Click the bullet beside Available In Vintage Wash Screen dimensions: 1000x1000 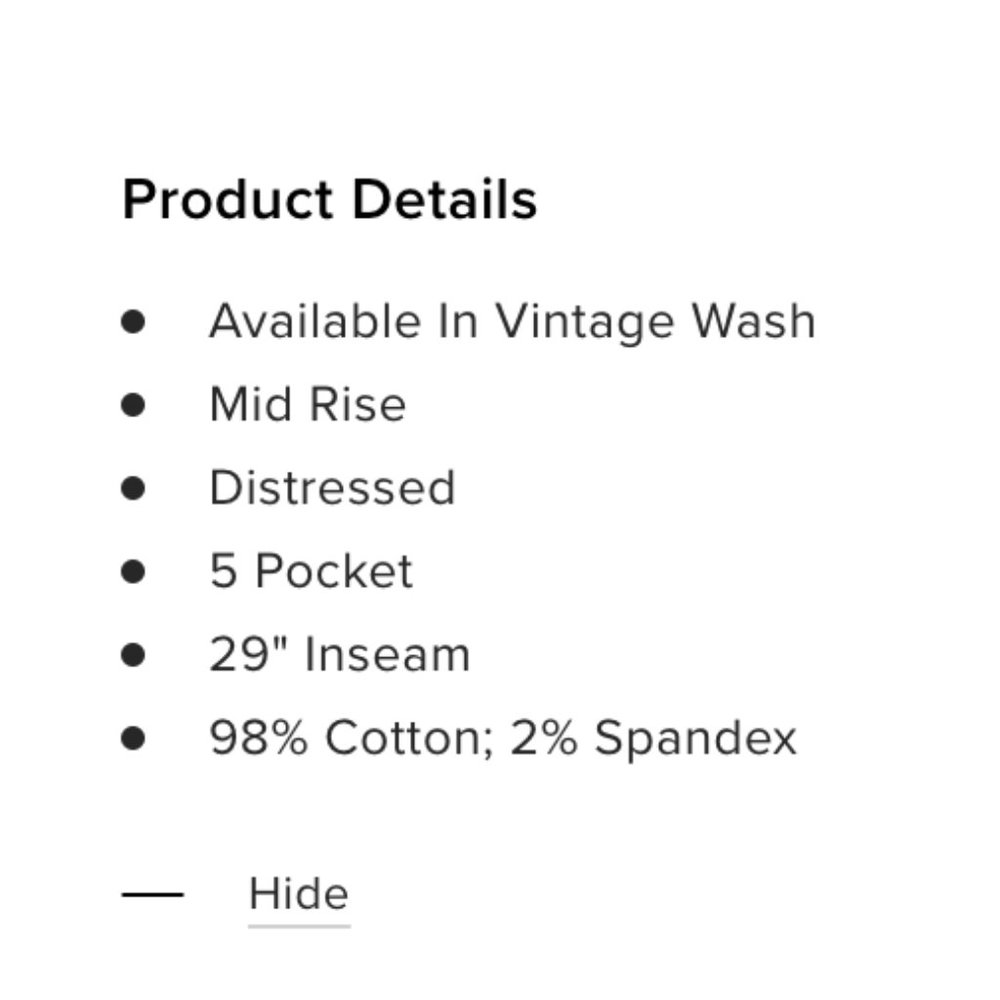coord(133,322)
